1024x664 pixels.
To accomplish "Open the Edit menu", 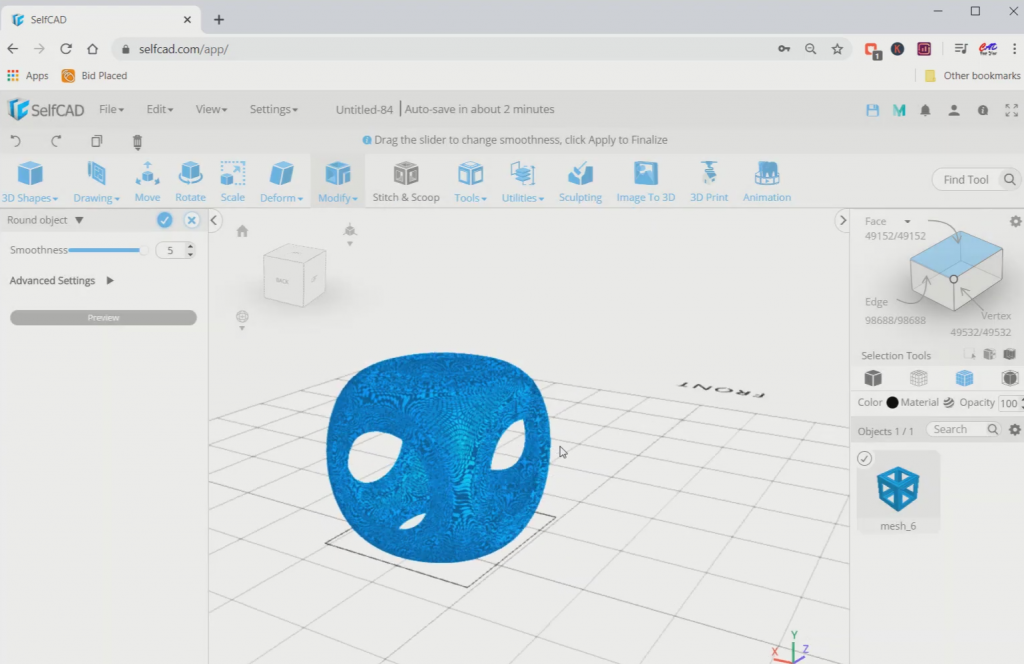I will [x=158, y=109].
